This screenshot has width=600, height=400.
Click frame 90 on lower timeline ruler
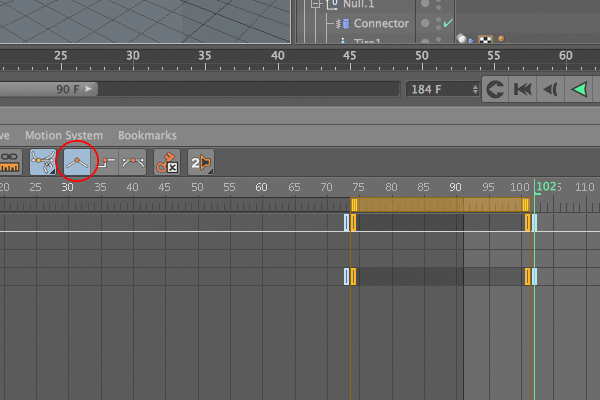(455, 187)
